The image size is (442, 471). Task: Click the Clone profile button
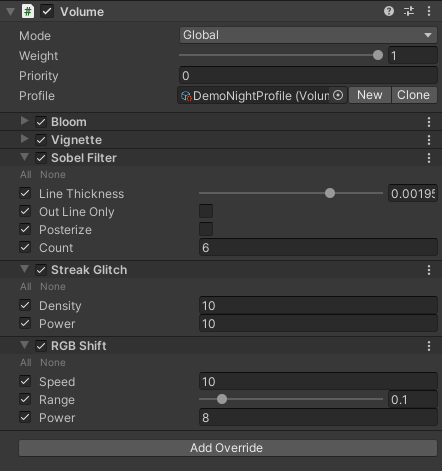pos(414,95)
